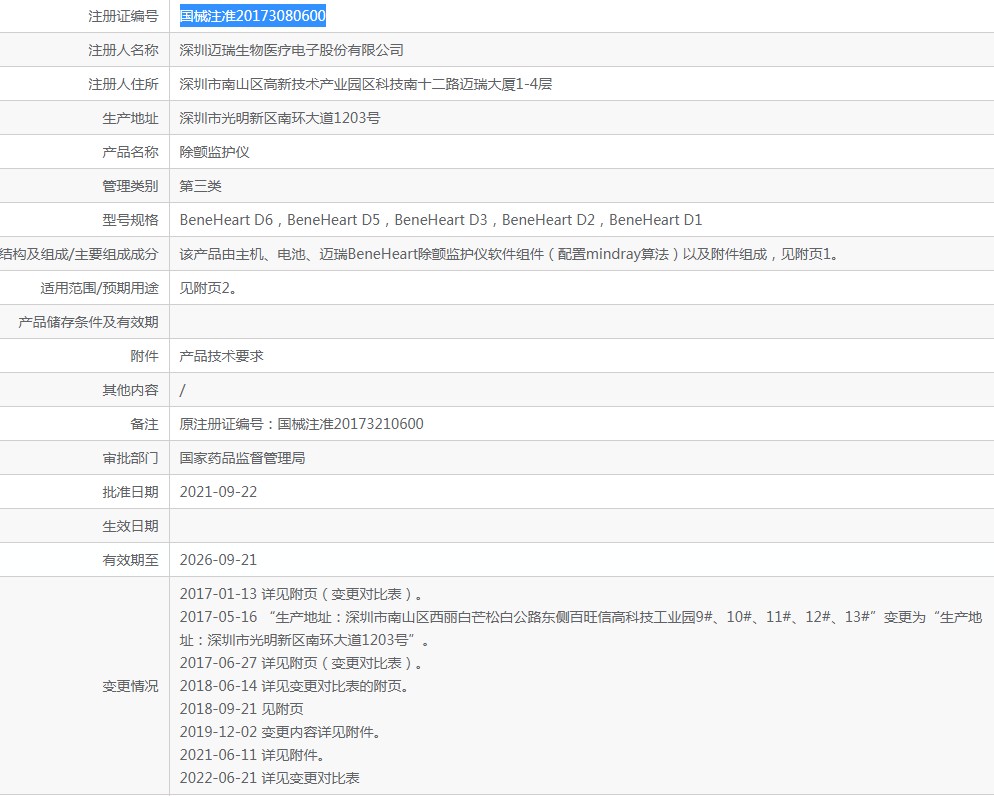Image resolution: width=994 pixels, height=796 pixels.
Task: Click the 型号规格 label
Action: click(130, 220)
